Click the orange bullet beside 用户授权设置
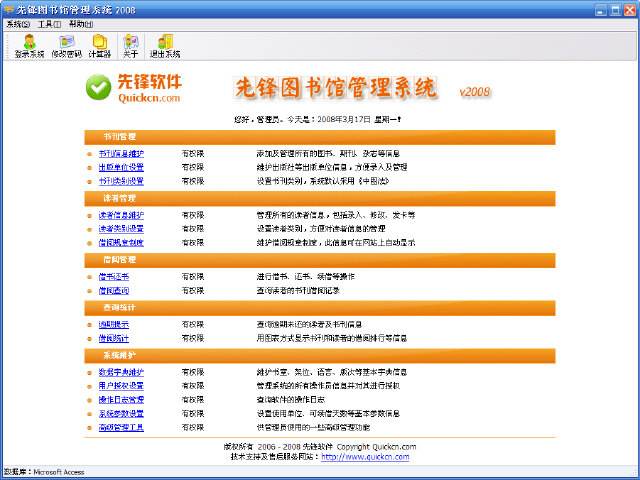The height and width of the screenshot is (480, 640). [x=90, y=386]
